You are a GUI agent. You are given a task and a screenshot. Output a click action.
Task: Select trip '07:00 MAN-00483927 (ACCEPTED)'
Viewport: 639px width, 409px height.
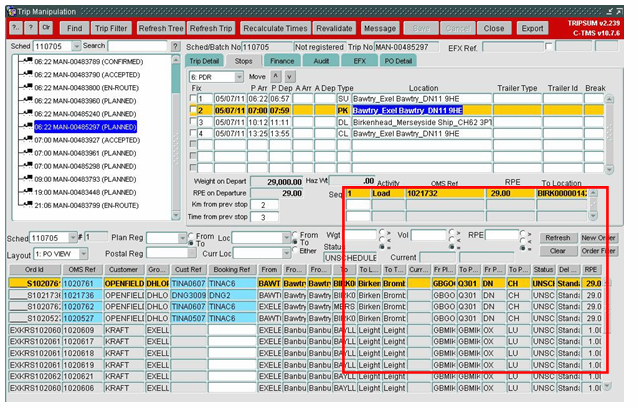(x=87, y=140)
